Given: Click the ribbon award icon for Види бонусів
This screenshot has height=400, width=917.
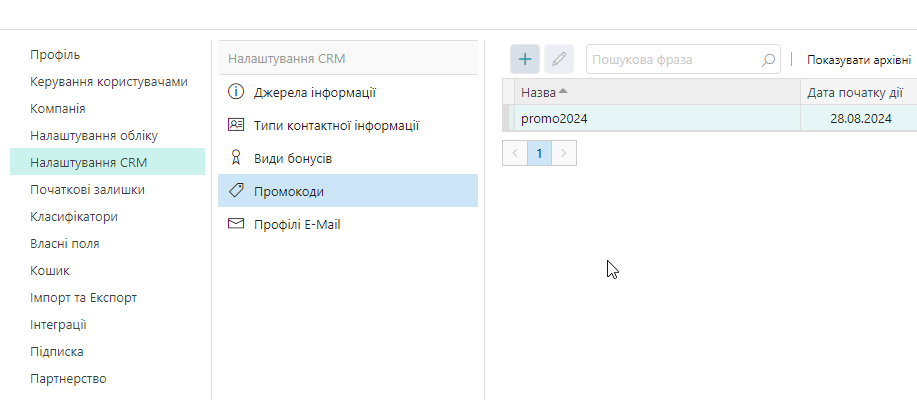Looking at the screenshot, I should tap(236, 158).
